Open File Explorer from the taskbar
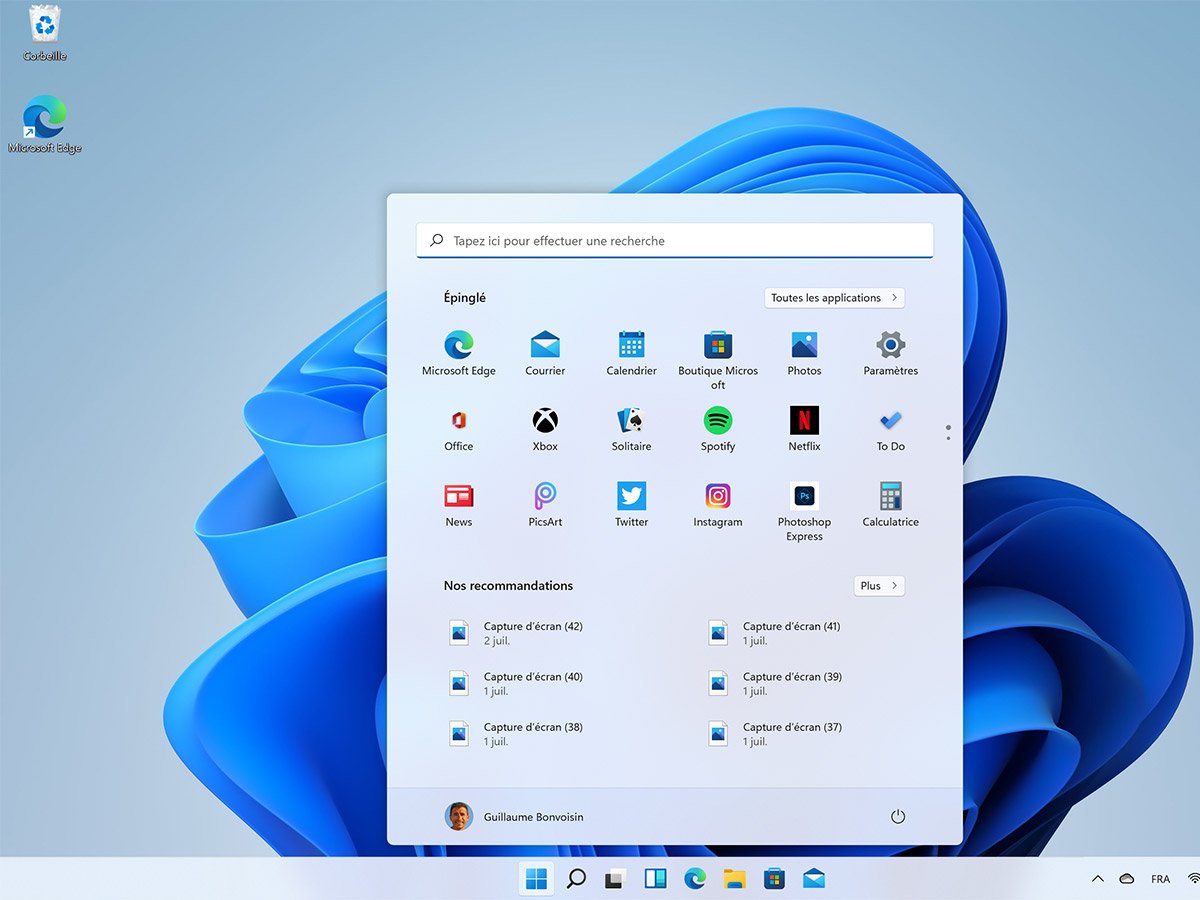Screen dimensions: 1200x900 point(735,879)
